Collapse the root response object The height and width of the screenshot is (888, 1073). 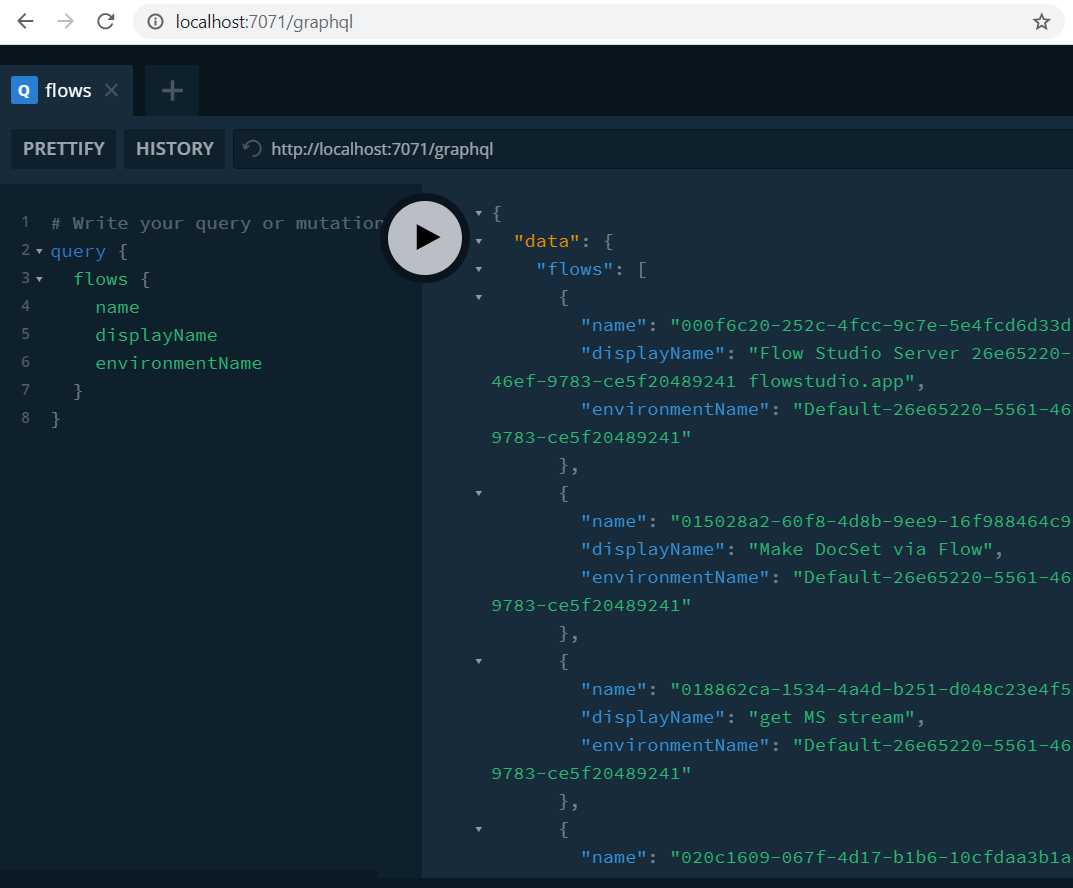click(x=479, y=213)
